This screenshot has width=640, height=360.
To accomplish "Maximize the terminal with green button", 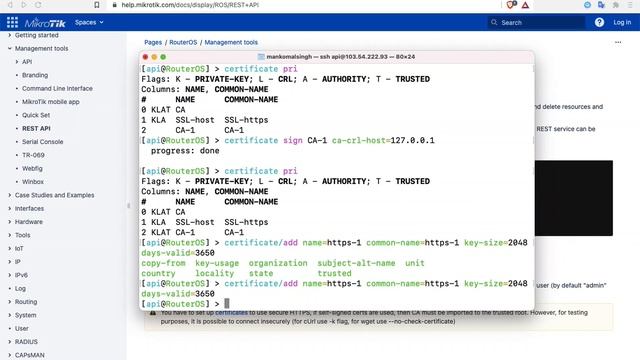I will 163,57.
